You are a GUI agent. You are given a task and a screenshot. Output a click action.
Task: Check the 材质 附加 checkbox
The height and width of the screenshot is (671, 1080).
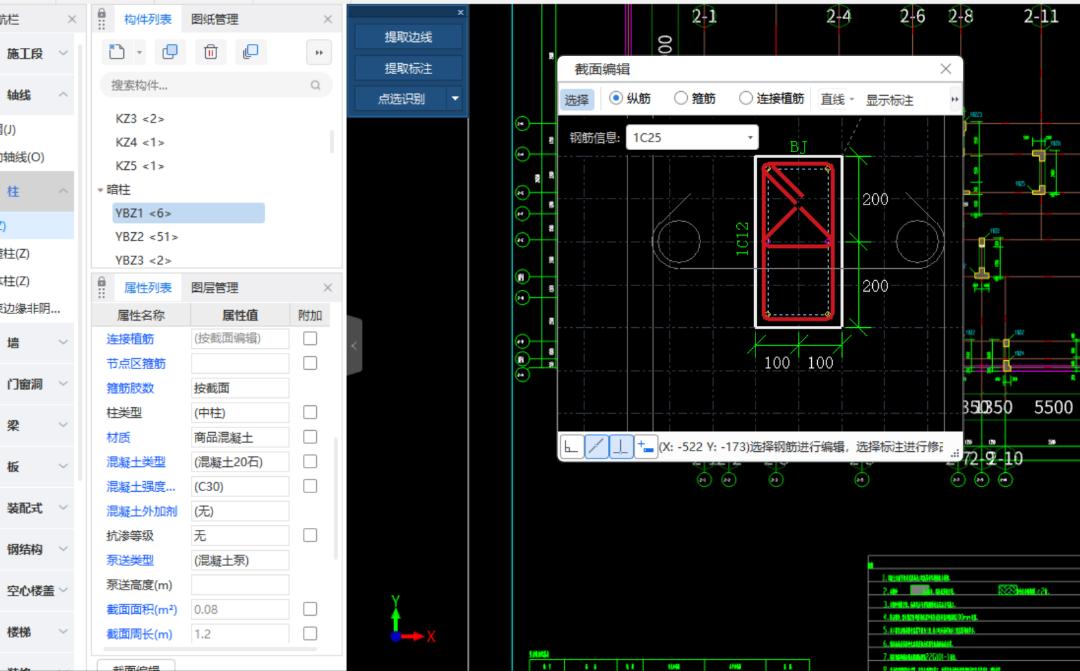point(310,437)
